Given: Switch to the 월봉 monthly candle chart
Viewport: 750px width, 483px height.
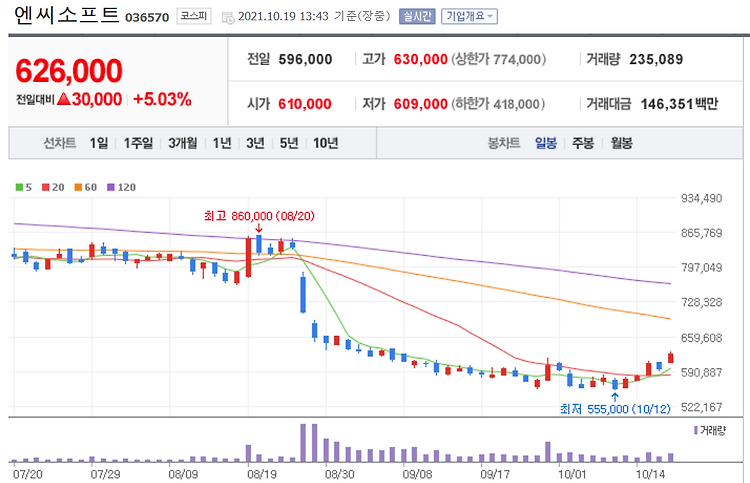Looking at the screenshot, I should (621, 143).
